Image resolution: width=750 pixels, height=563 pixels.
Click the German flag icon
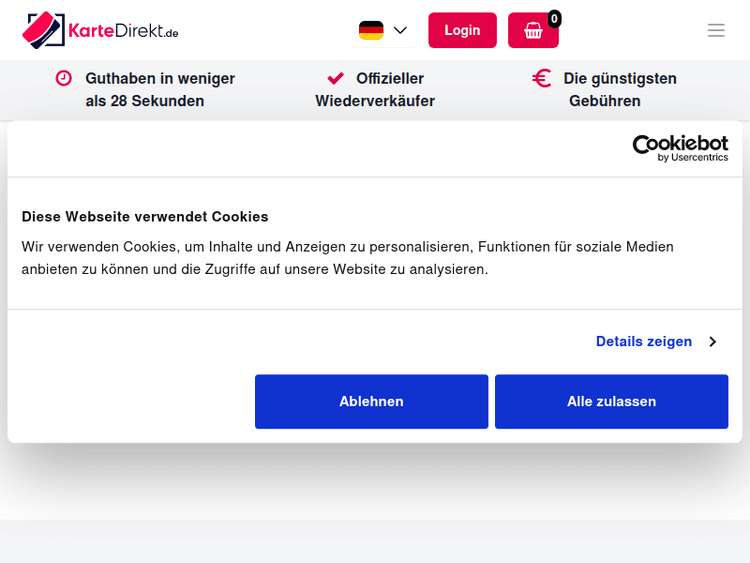tap(371, 30)
